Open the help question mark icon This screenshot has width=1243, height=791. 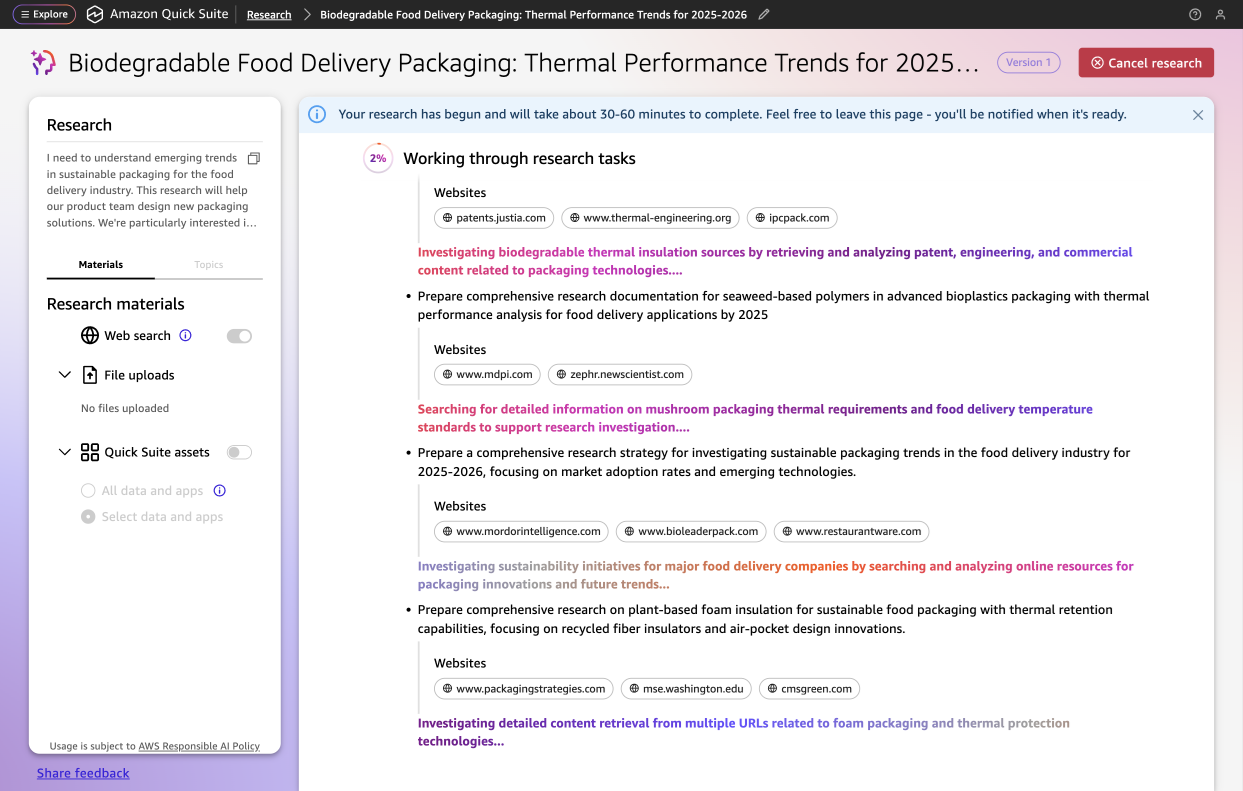pos(1195,15)
